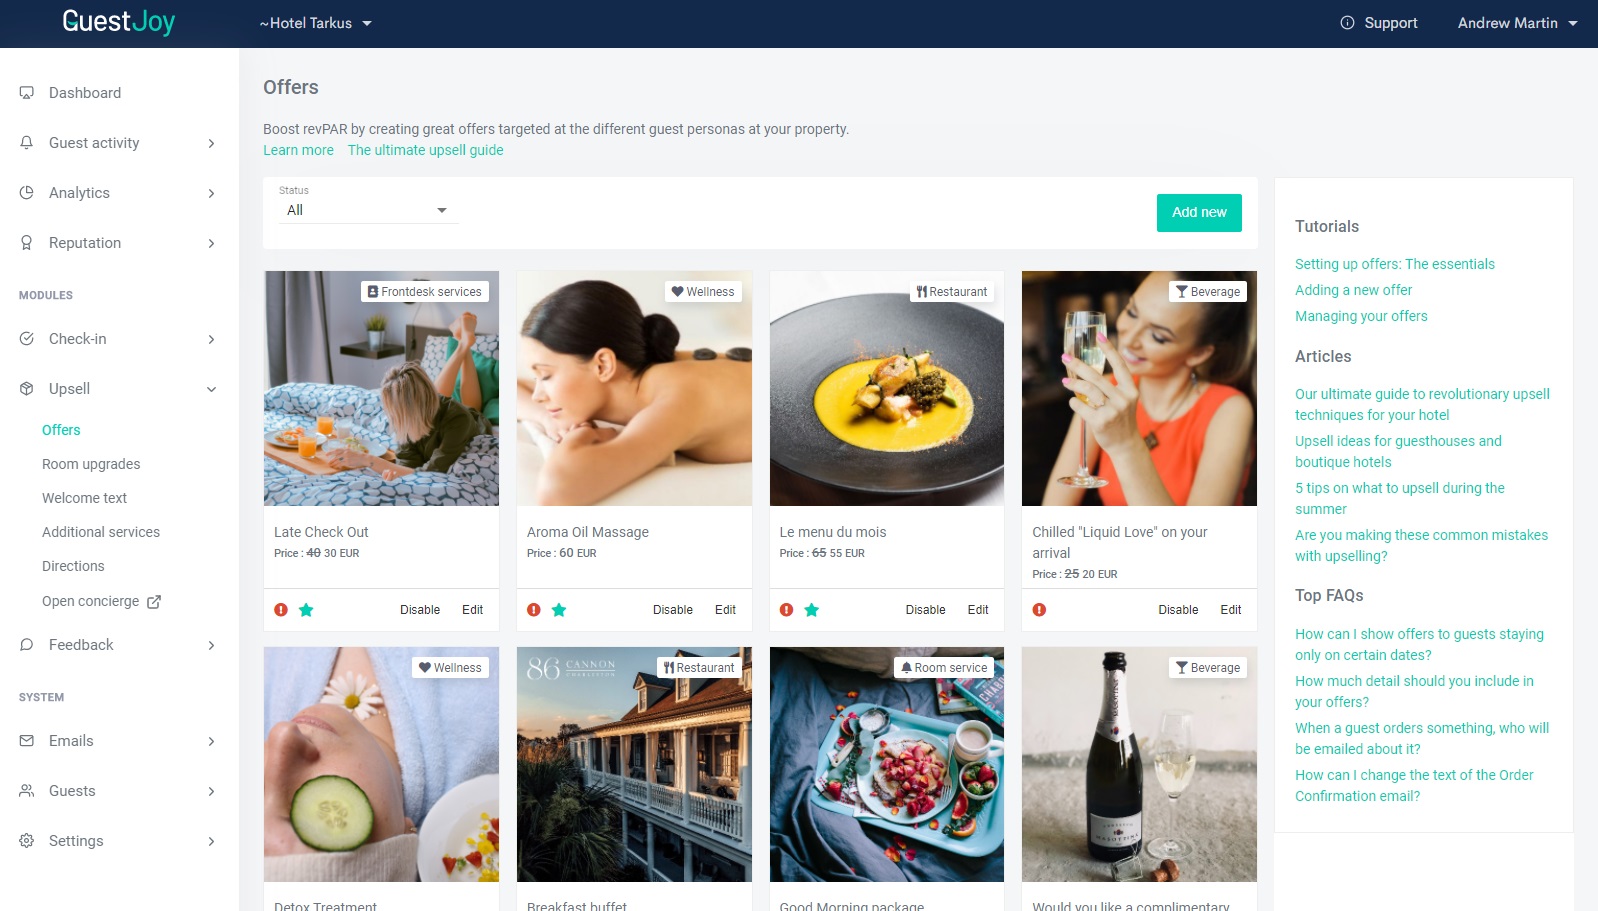Image resolution: width=1598 pixels, height=911 pixels.
Task: Disable the Le menu du mois offer
Action: [925, 610]
